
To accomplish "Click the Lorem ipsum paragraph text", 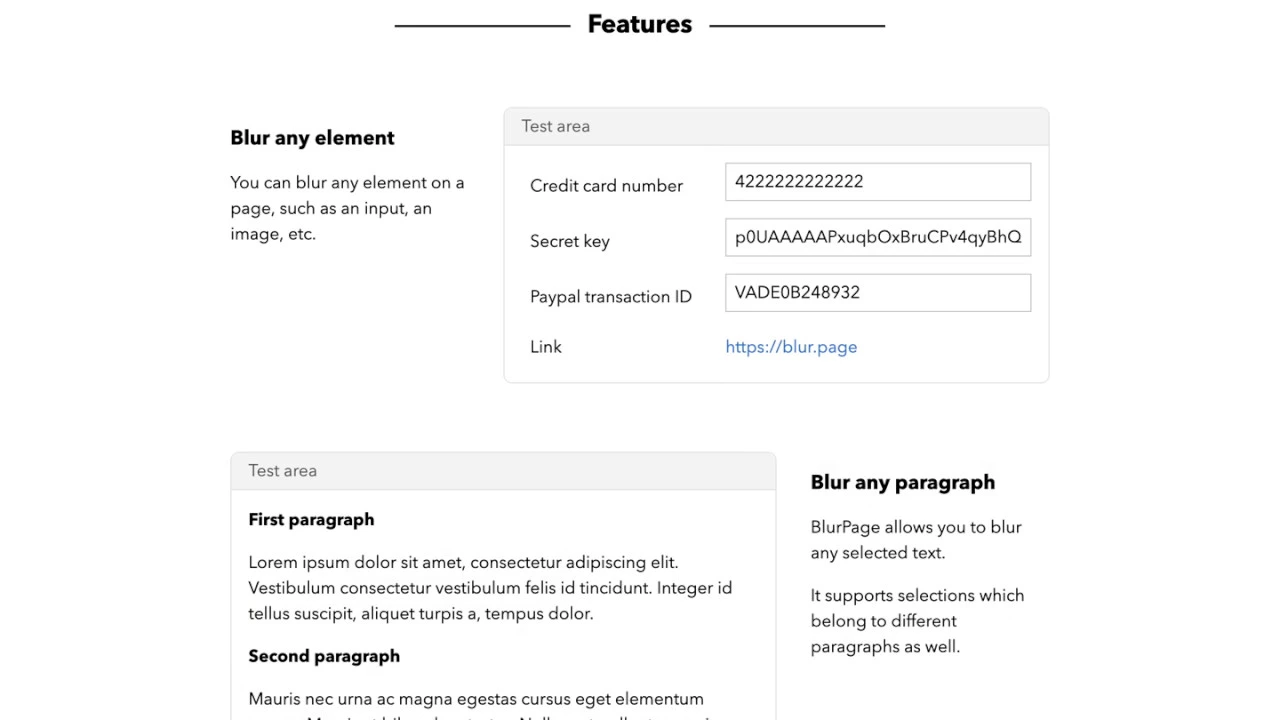I will coord(490,588).
